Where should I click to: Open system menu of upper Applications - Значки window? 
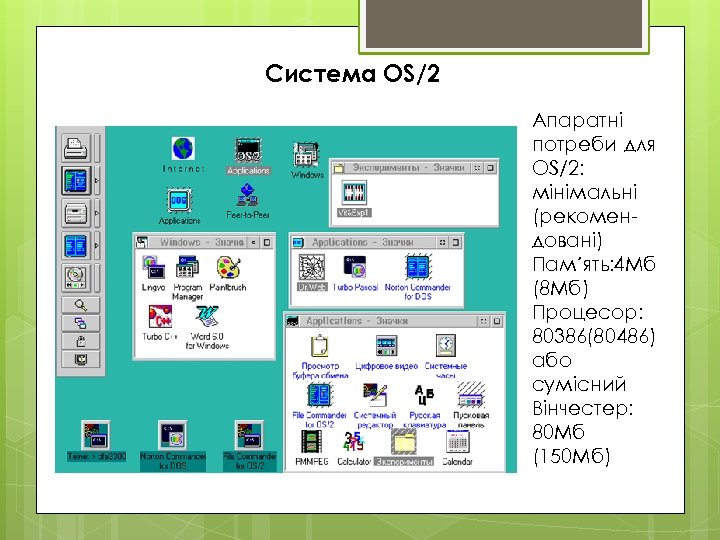click(x=298, y=242)
